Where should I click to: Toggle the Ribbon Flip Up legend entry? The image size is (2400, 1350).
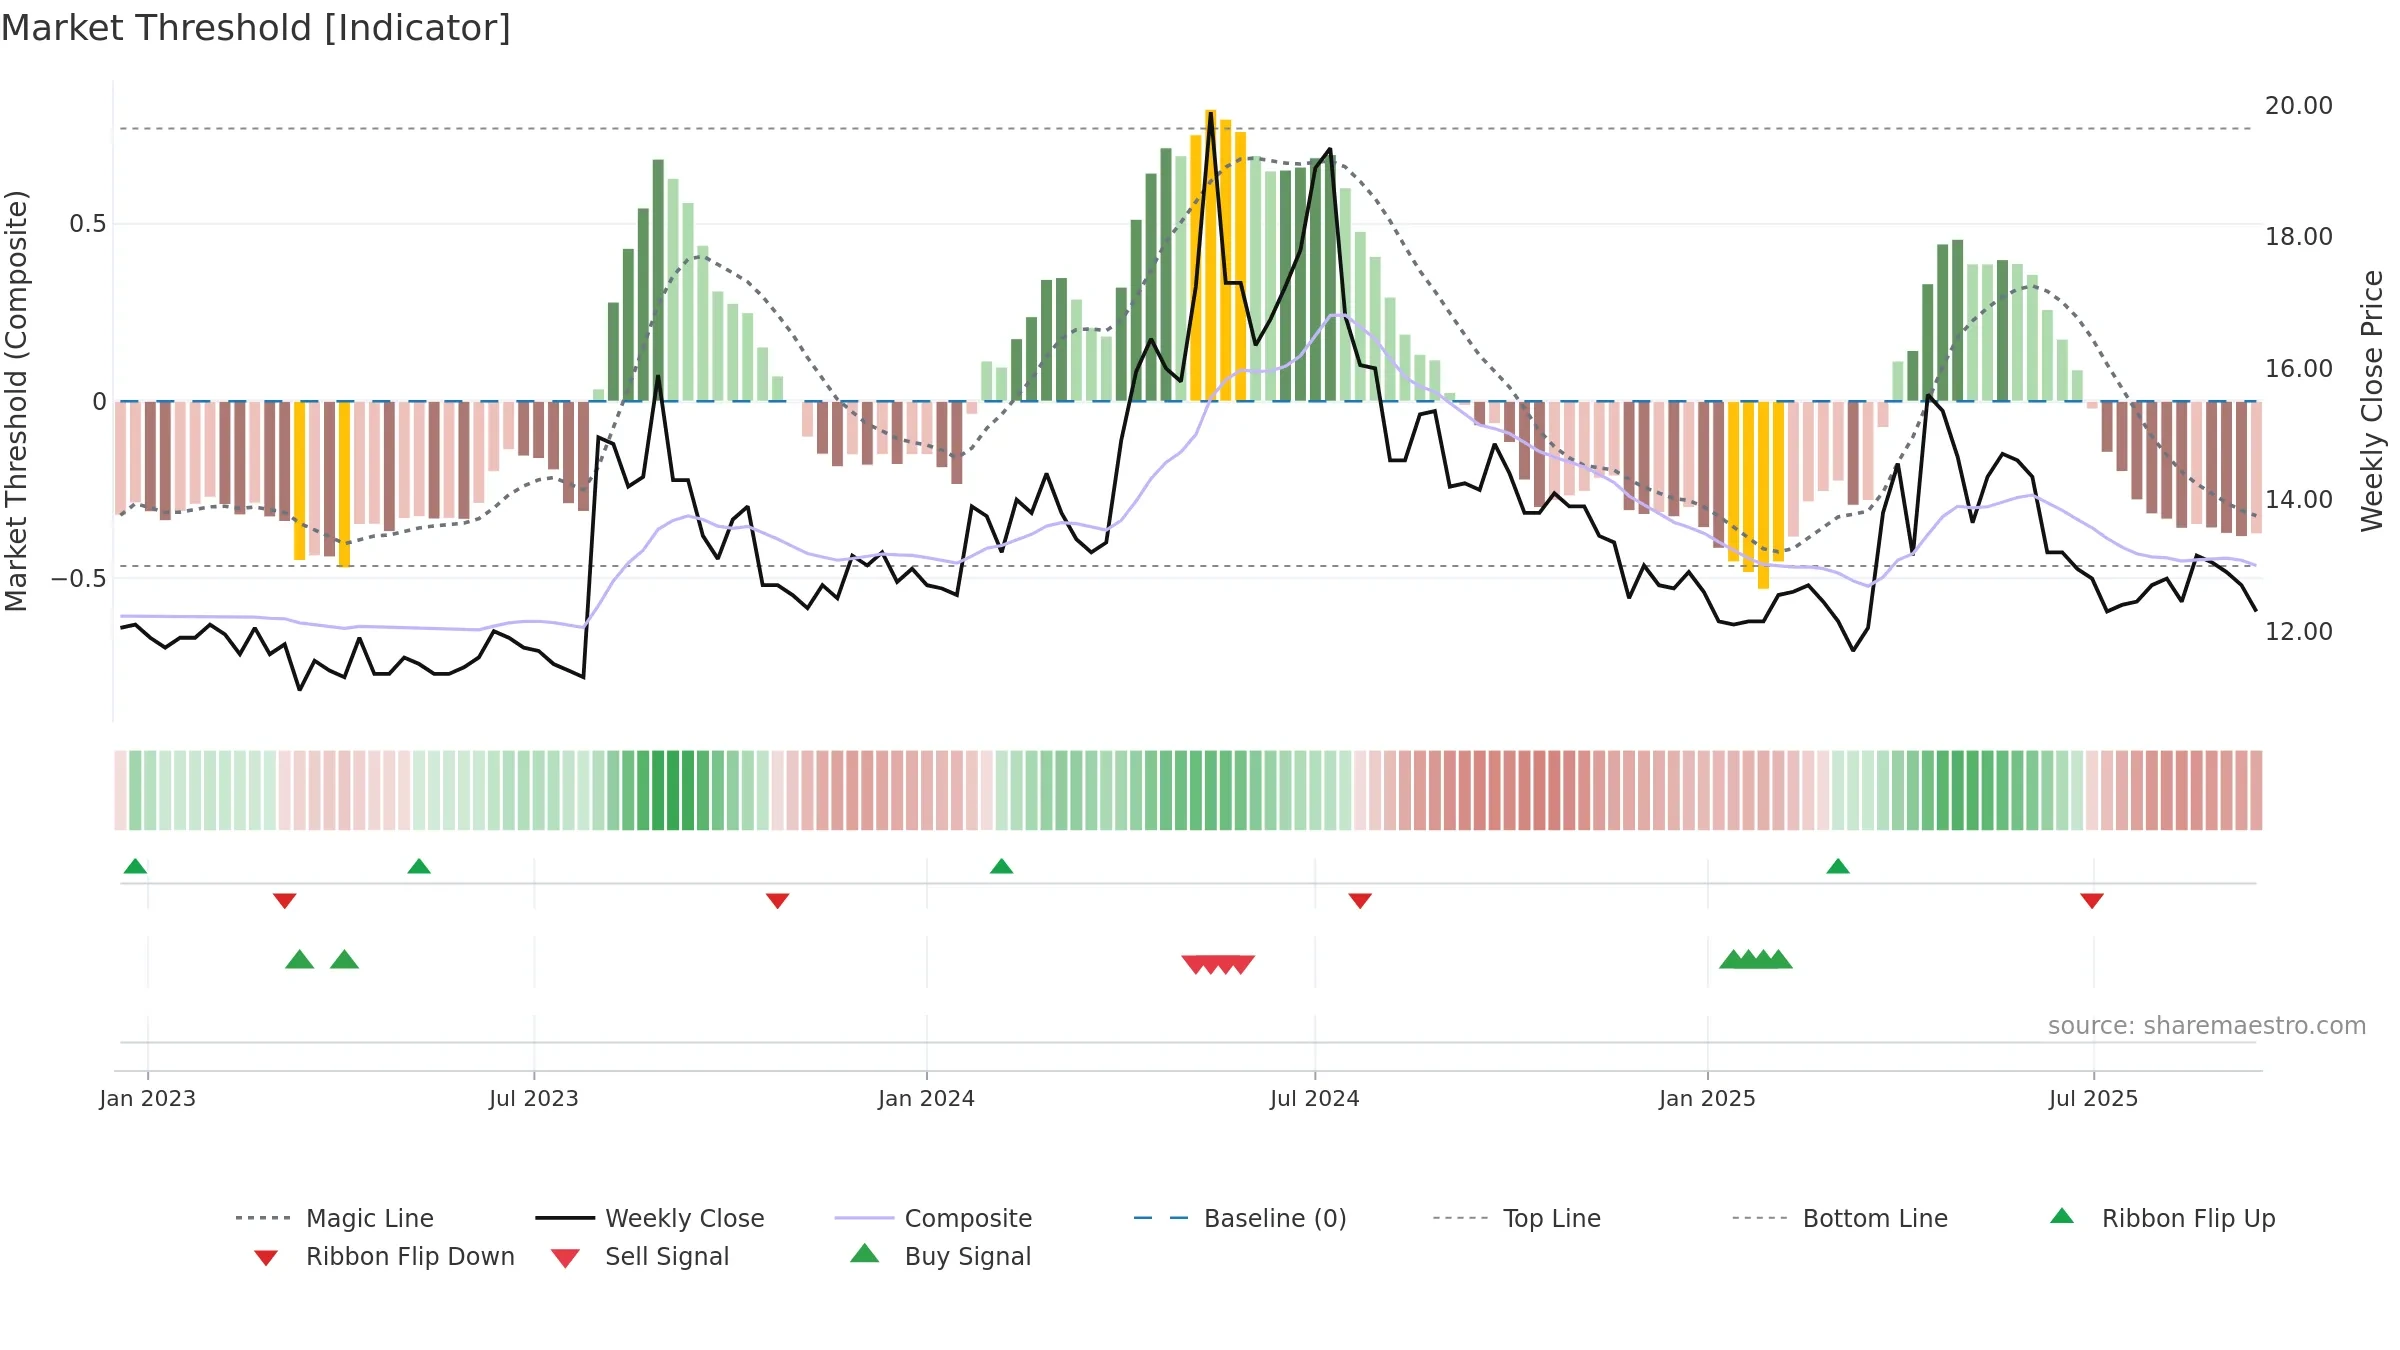2162,1218
